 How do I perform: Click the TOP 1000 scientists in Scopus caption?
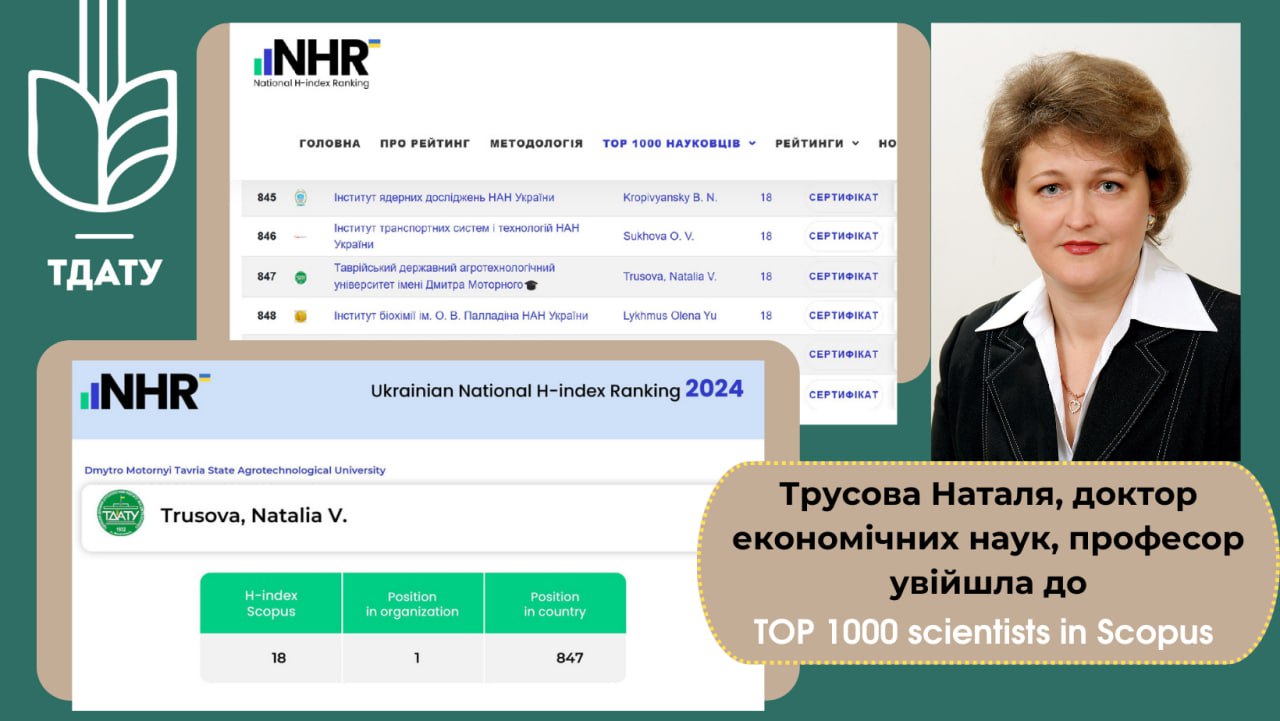pyautogui.click(x=983, y=632)
